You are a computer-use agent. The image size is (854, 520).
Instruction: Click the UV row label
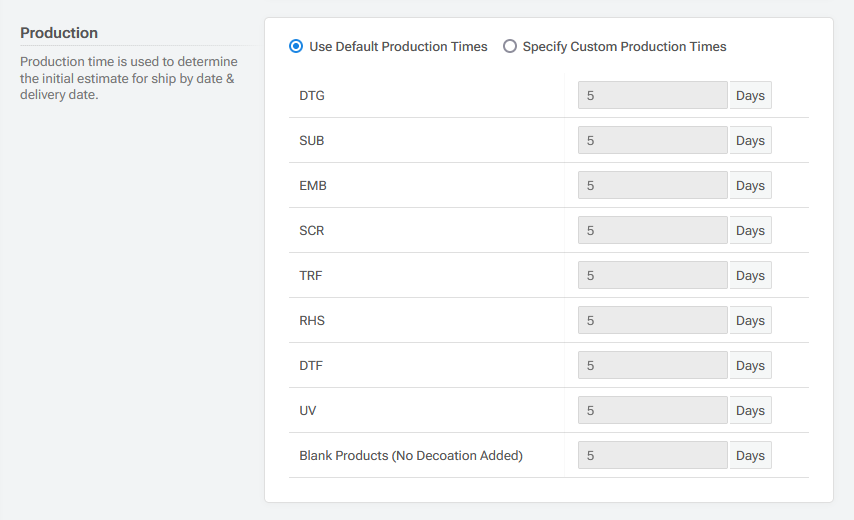pyautogui.click(x=308, y=411)
